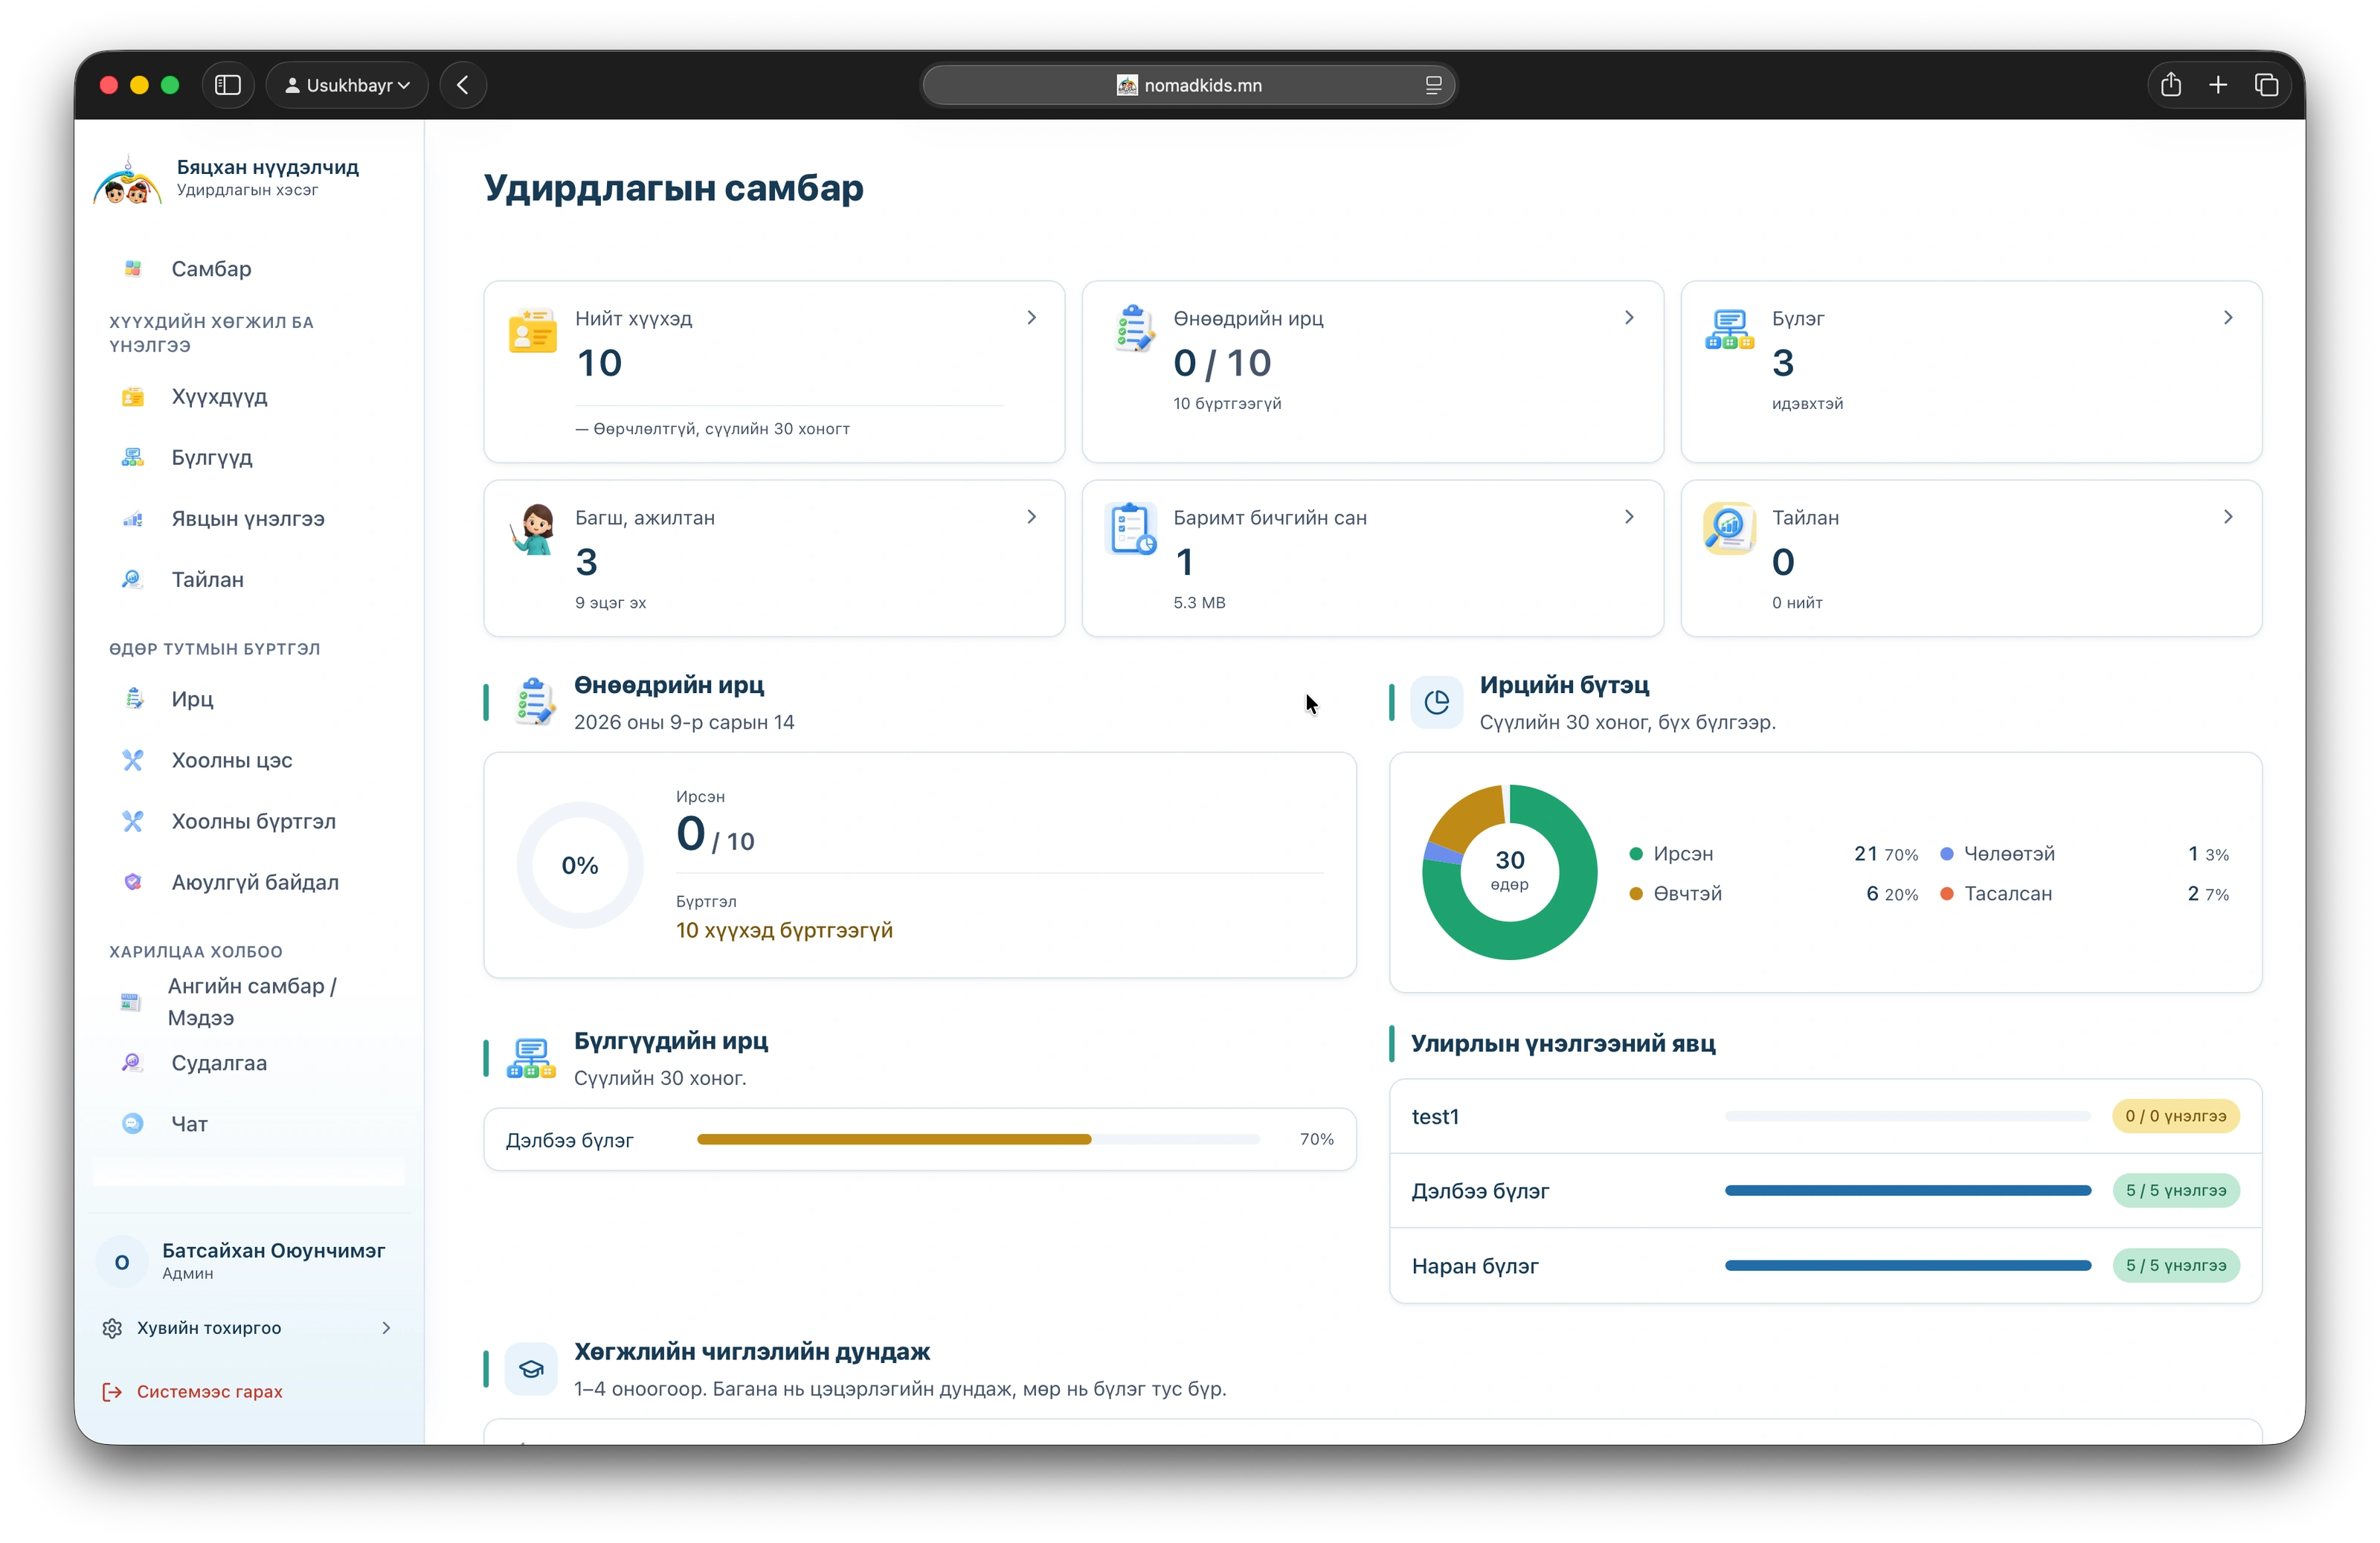Viewport: 2380px width, 1543px height.
Task: Click the 10 хүүхэд бүртгээгүй text
Action: 784,931
